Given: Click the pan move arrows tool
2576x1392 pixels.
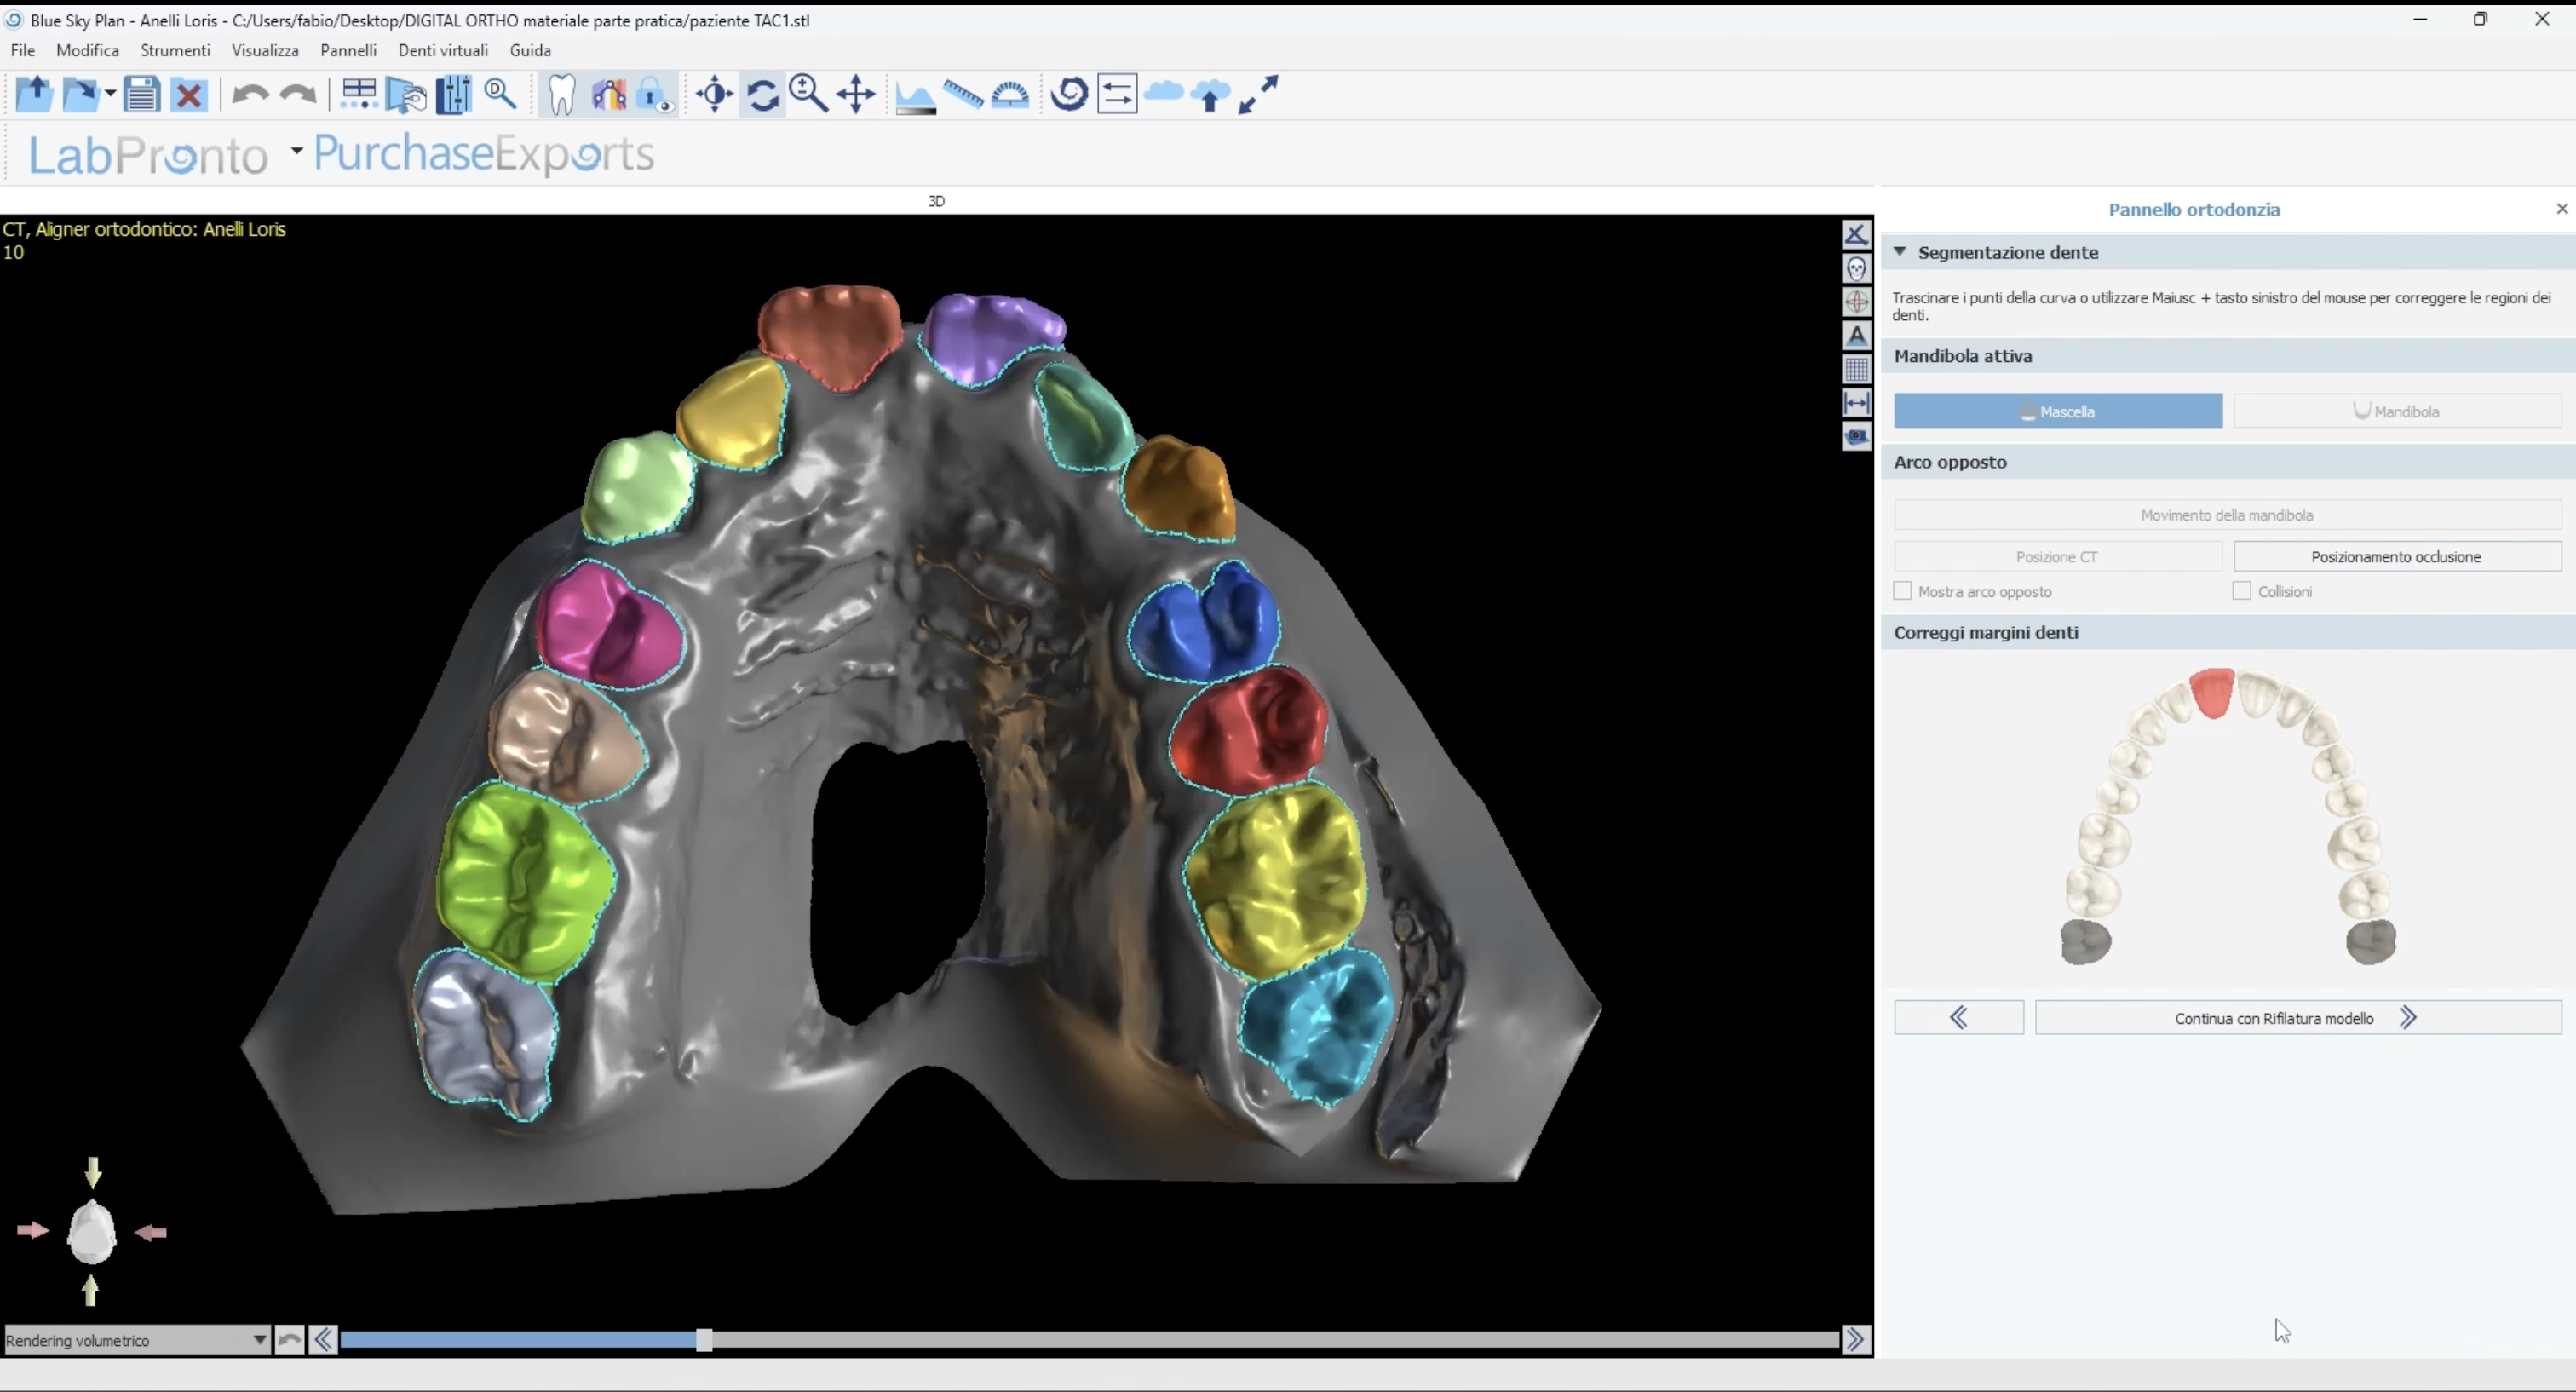Looking at the screenshot, I should [856, 95].
